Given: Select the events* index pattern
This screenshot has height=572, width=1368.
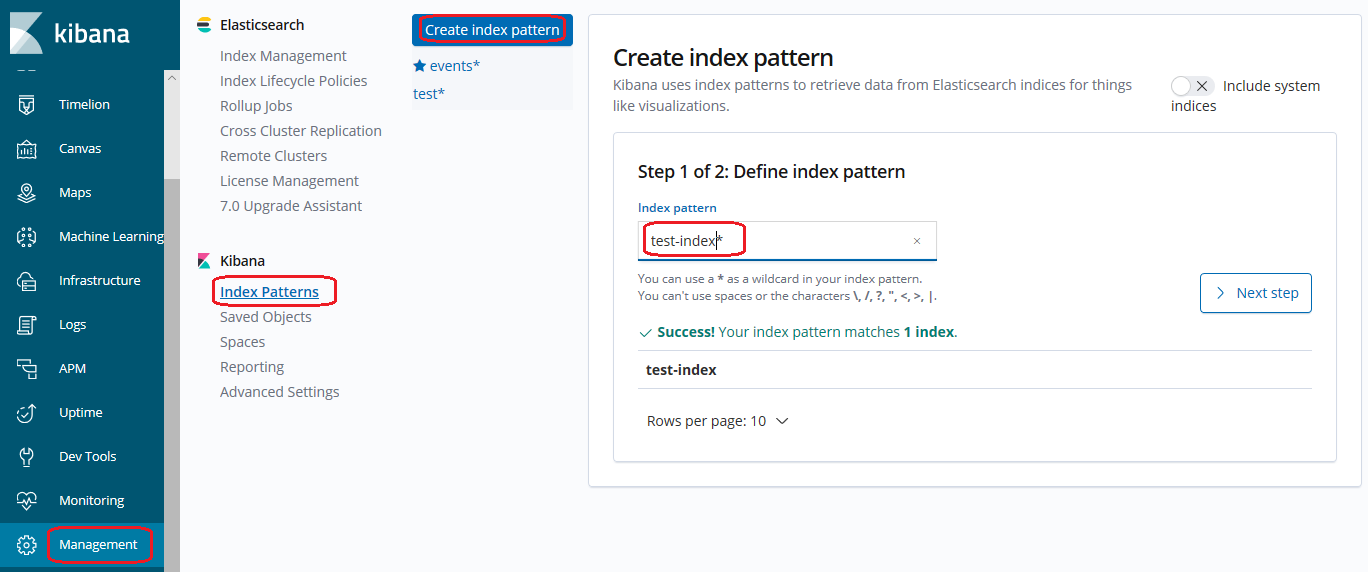Looking at the screenshot, I should pos(455,66).
